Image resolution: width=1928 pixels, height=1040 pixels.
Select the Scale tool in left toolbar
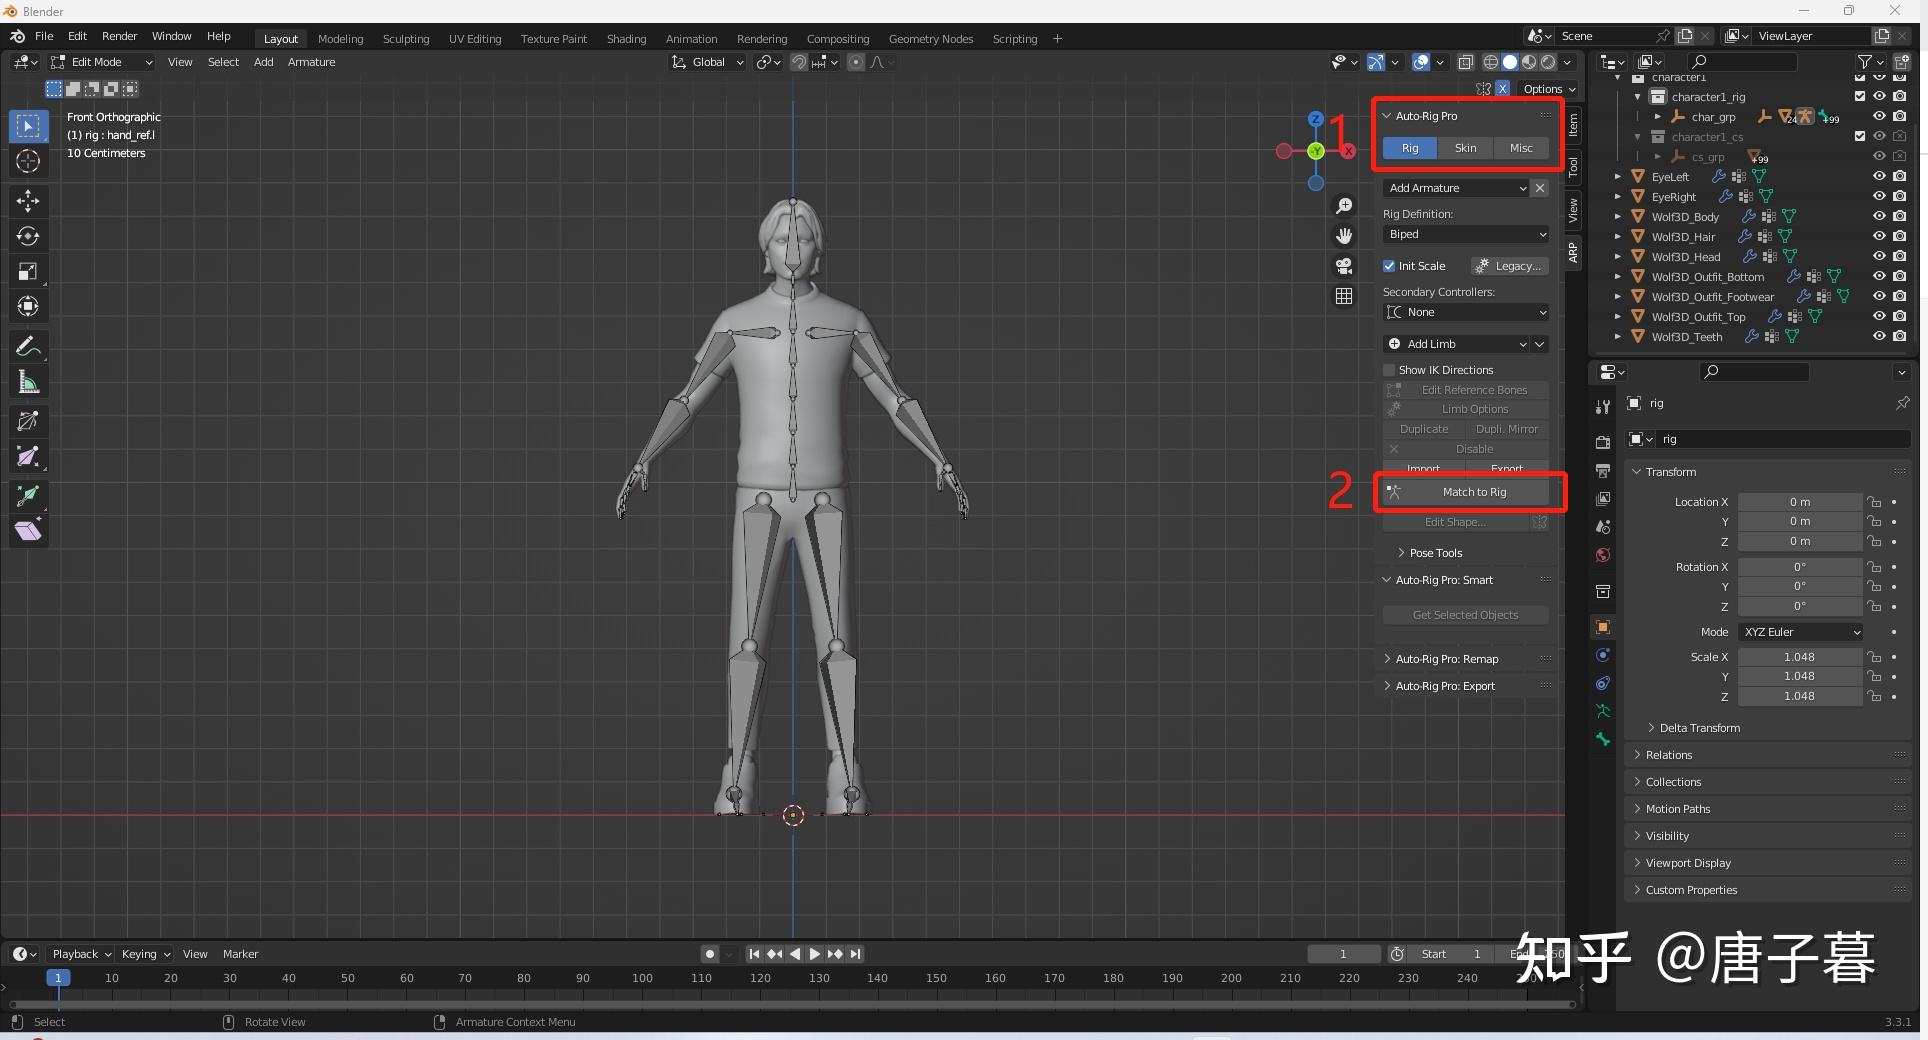(x=28, y=271)
